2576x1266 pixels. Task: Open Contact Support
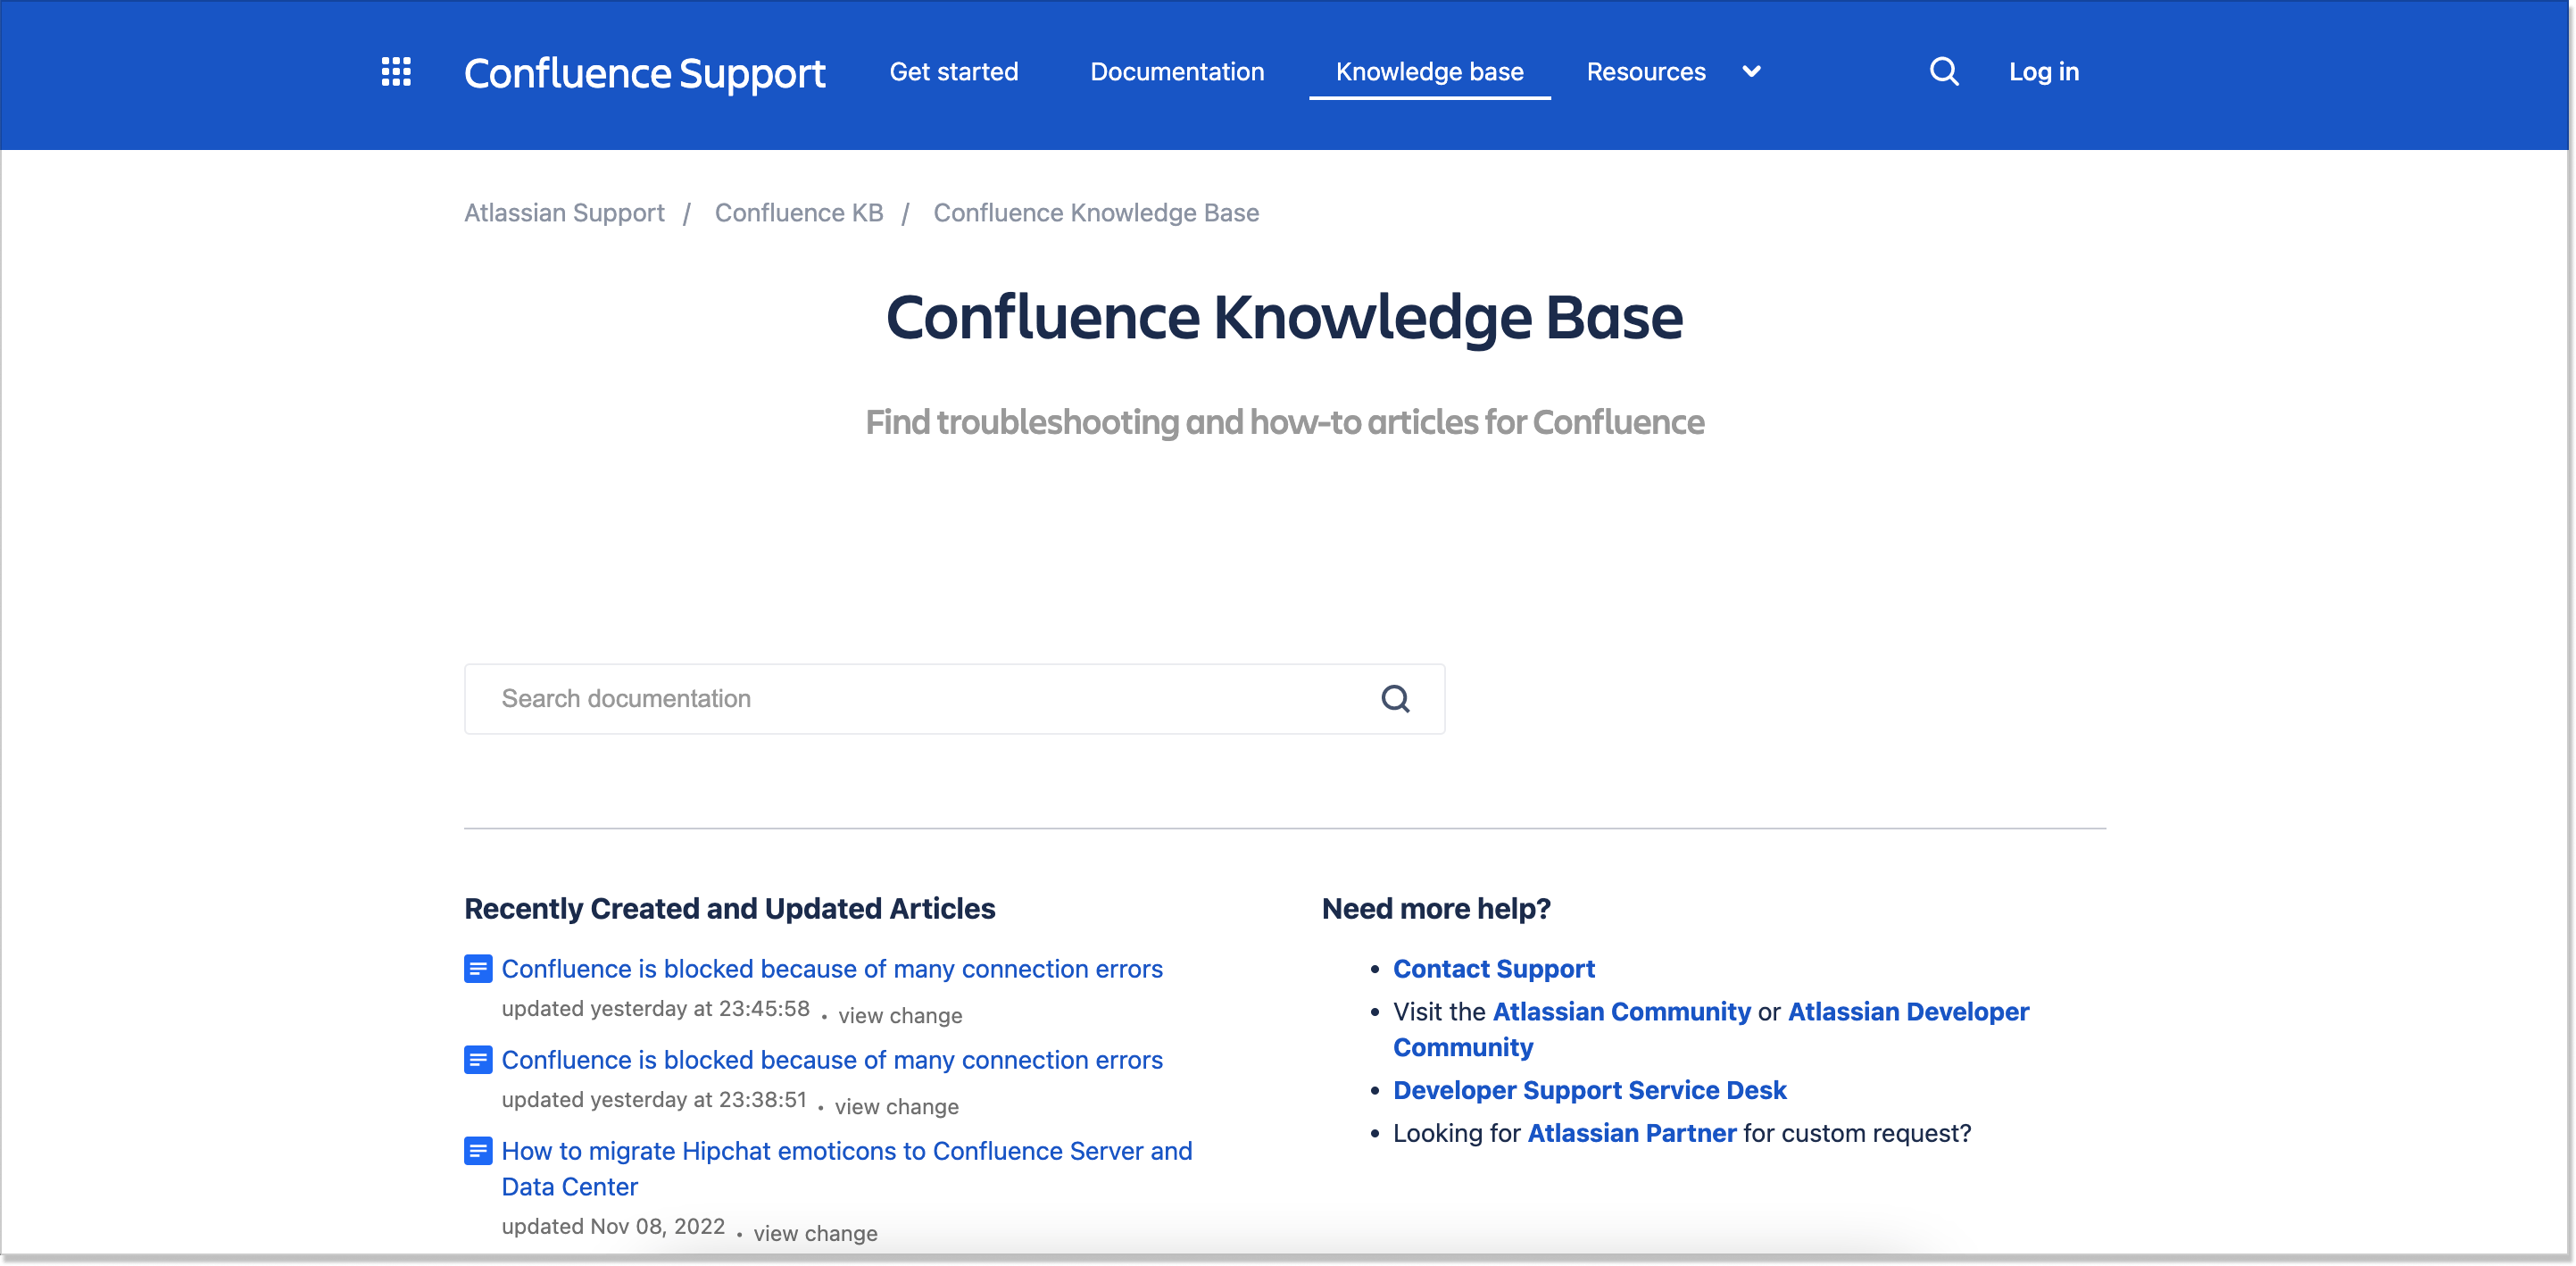(1494, 968)
